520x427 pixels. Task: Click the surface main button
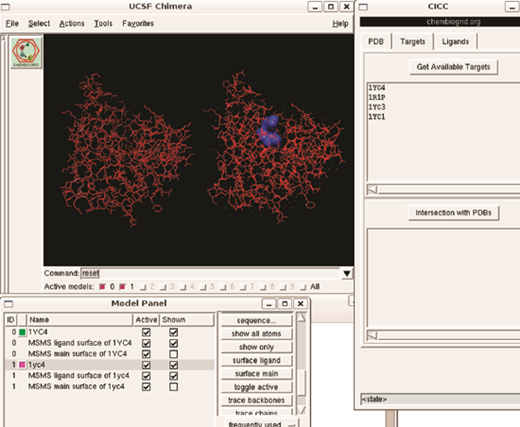(x=256, y=374)
